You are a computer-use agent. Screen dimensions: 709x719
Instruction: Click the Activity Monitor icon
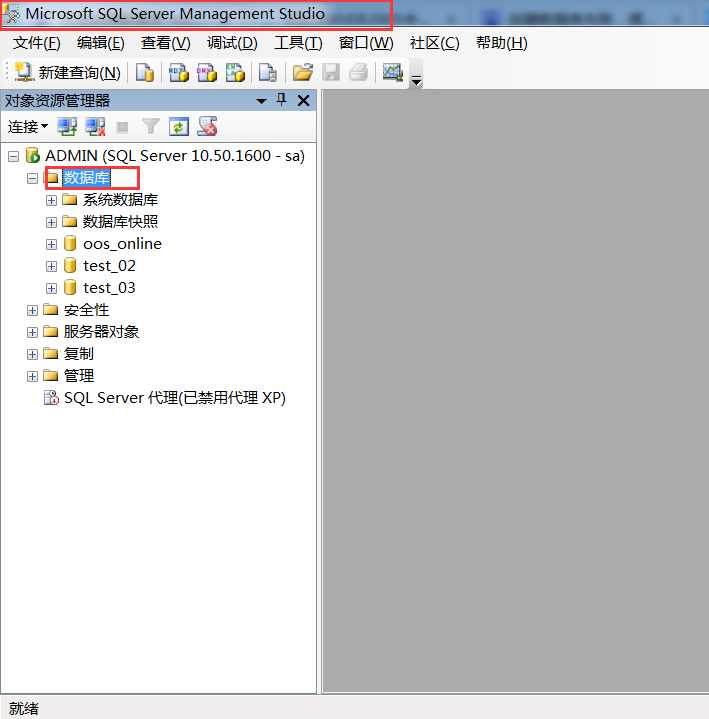tap(393, 72)
